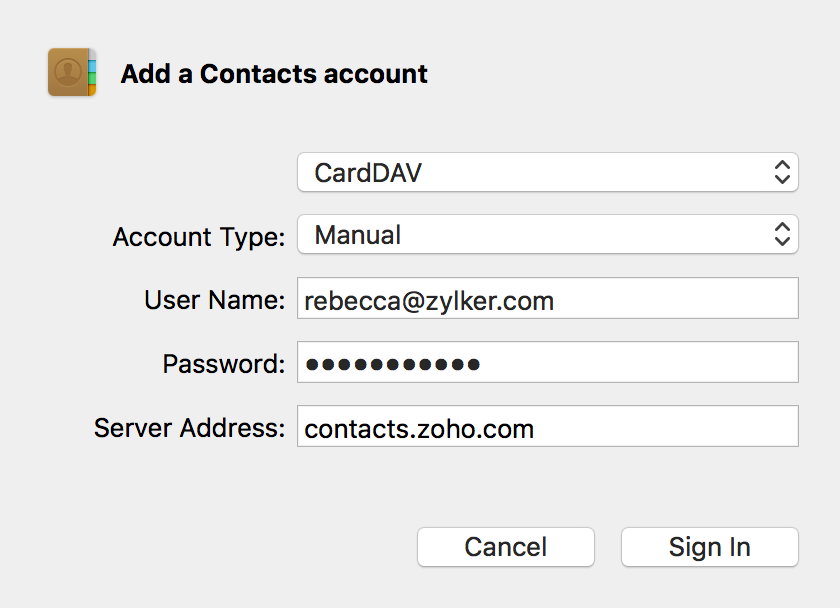
Task: Click the Manual dropdown chevron arrows
Action: point(782,235)
